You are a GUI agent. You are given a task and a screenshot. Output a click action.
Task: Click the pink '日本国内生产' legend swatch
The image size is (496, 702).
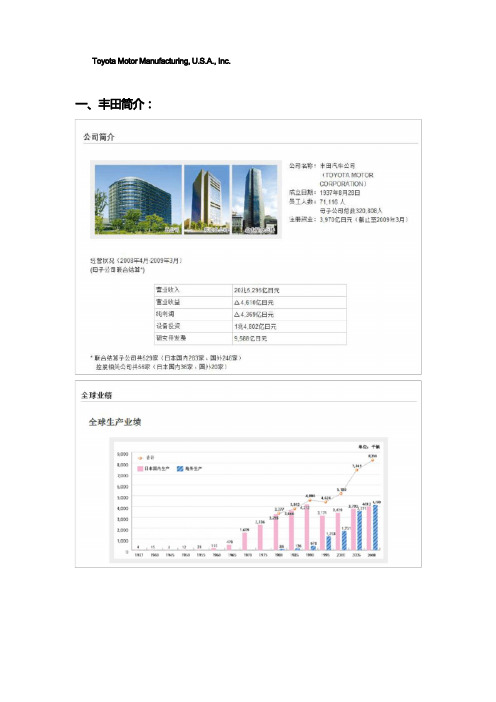pyautogui.click(x=140, y=469)
